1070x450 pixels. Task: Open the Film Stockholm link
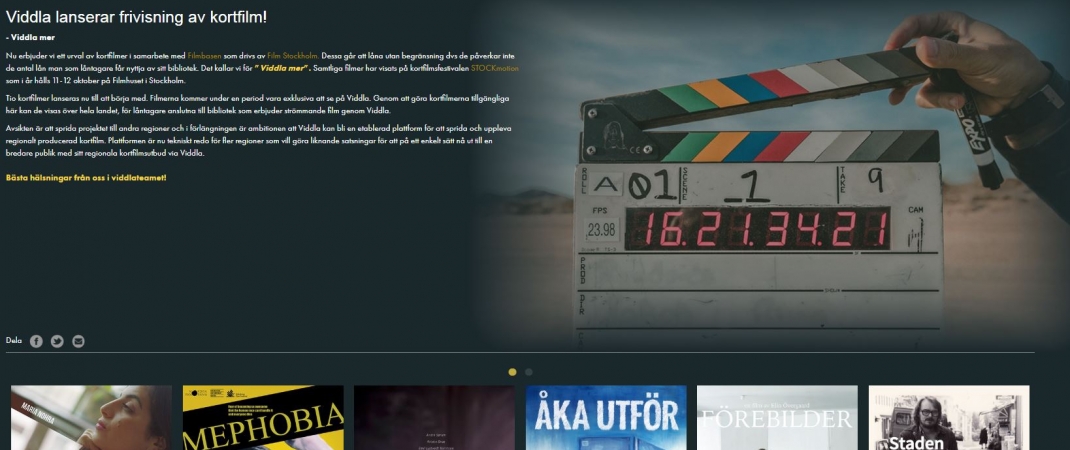pos(293,56)
